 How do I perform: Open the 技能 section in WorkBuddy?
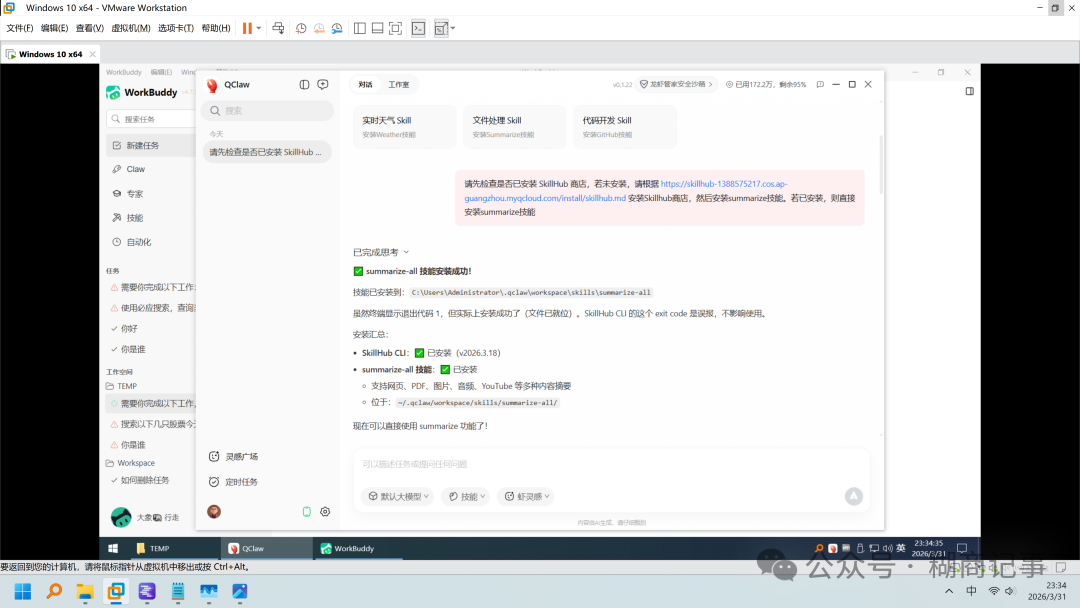[x=133, y=217]
